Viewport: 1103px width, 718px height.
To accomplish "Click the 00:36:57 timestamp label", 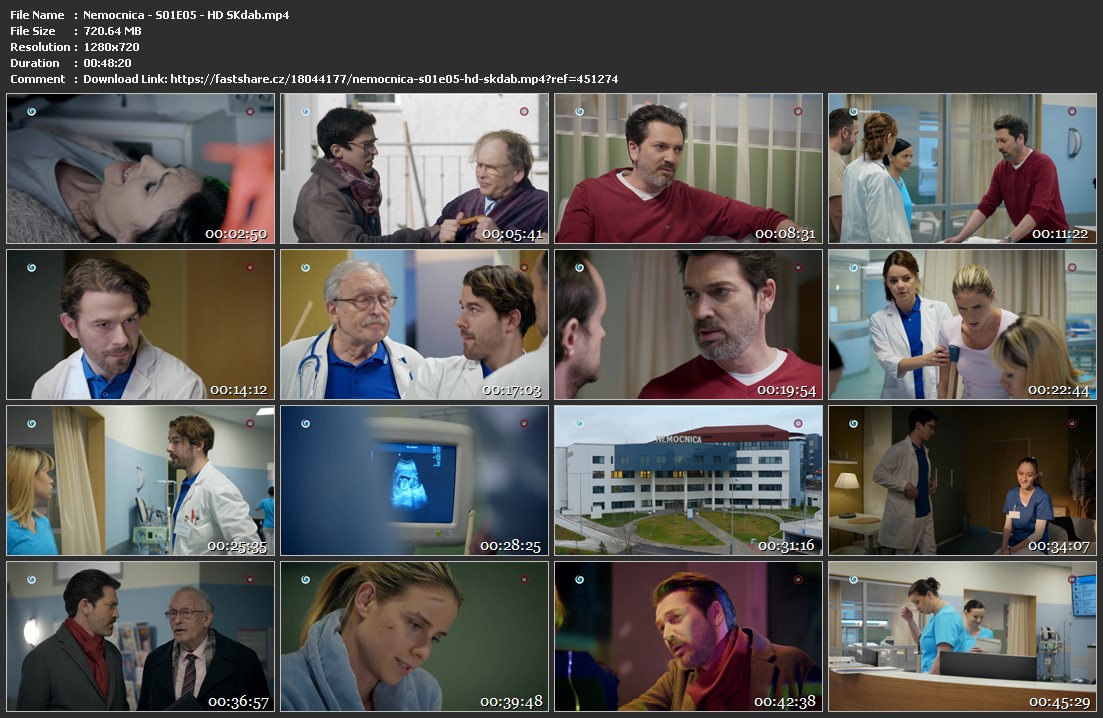I will coord(238,702).
